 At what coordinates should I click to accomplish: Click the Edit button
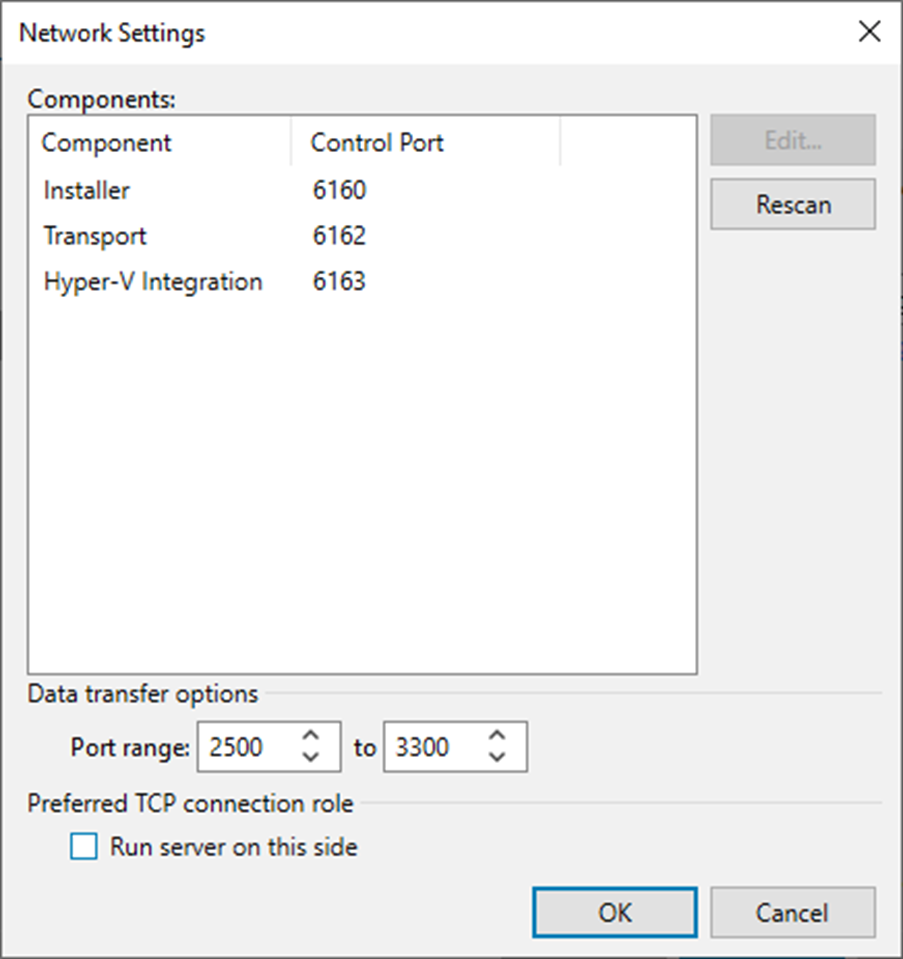tap(792, 140)
